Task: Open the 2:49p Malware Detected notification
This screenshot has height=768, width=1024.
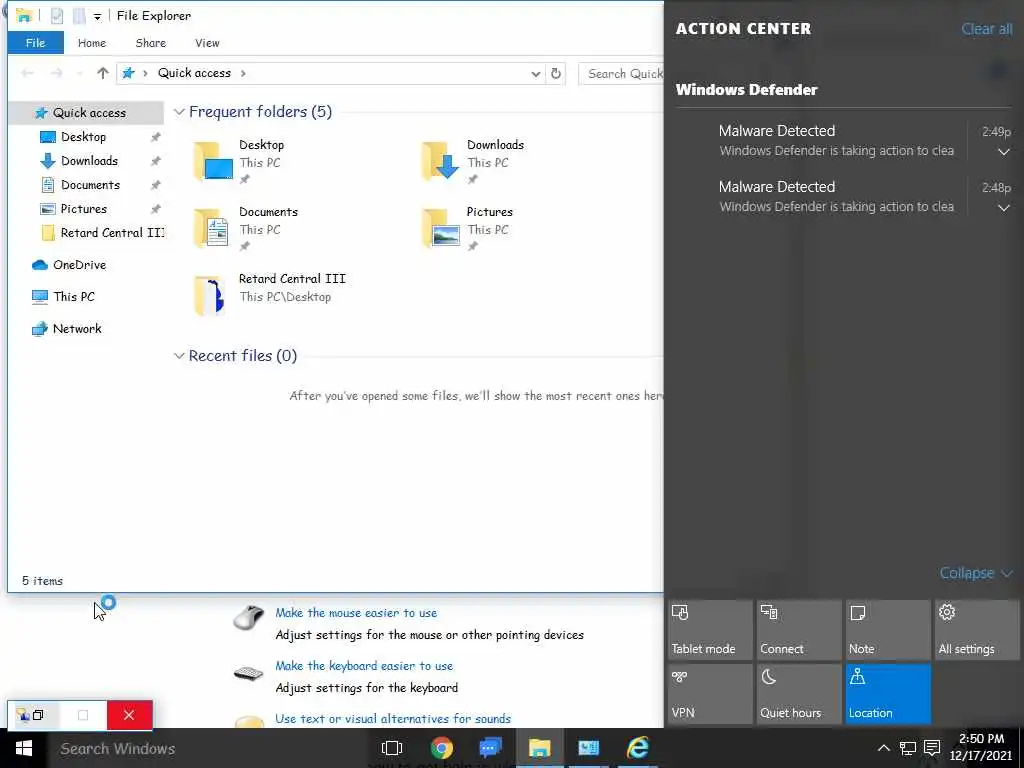Action: click(x=836, y=140)
